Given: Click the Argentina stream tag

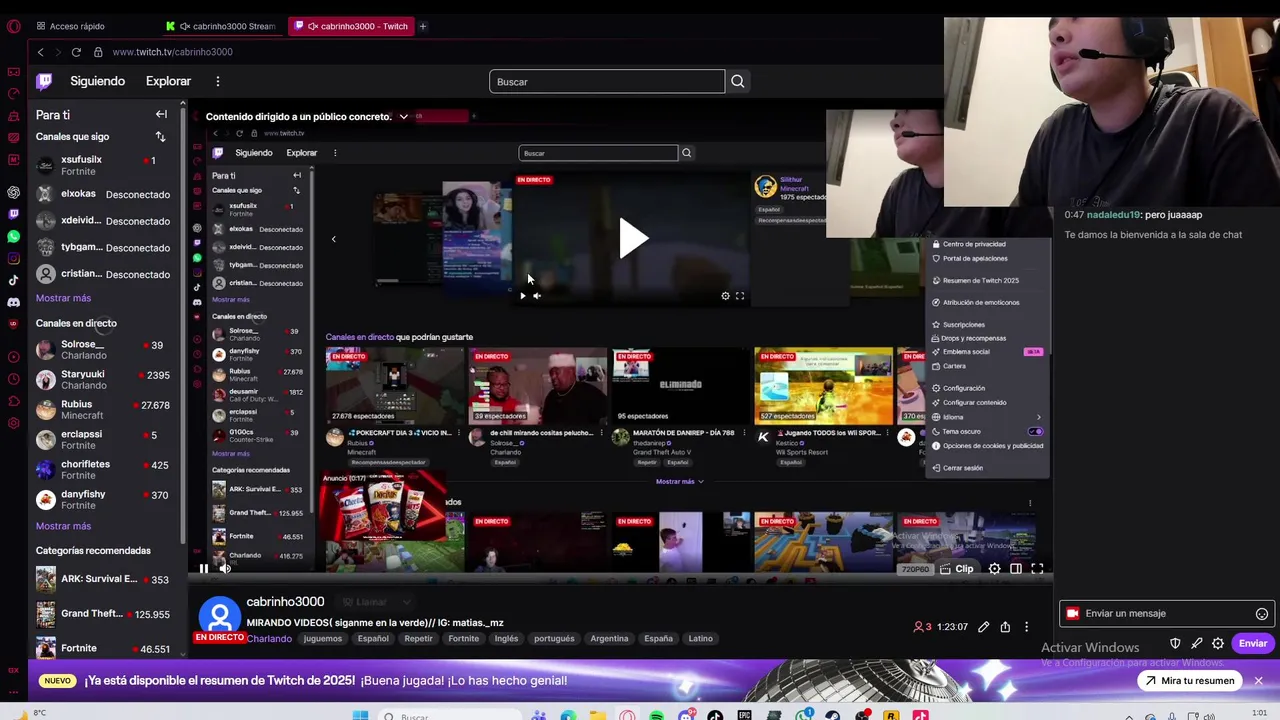Looking at the screenshot, I should click(609, 638).
